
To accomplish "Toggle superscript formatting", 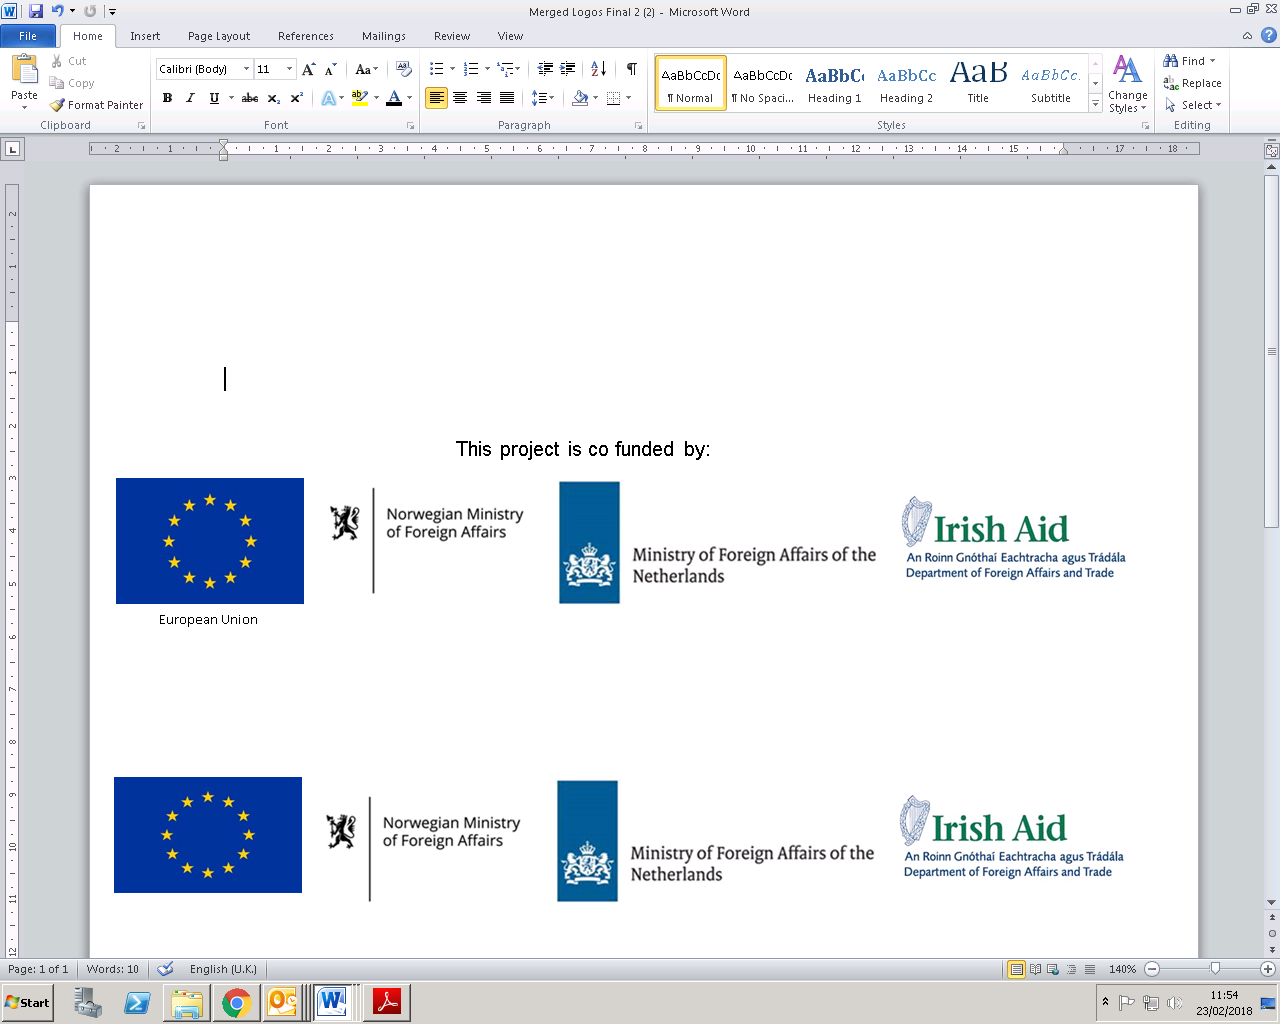I will tap(297, 98).
